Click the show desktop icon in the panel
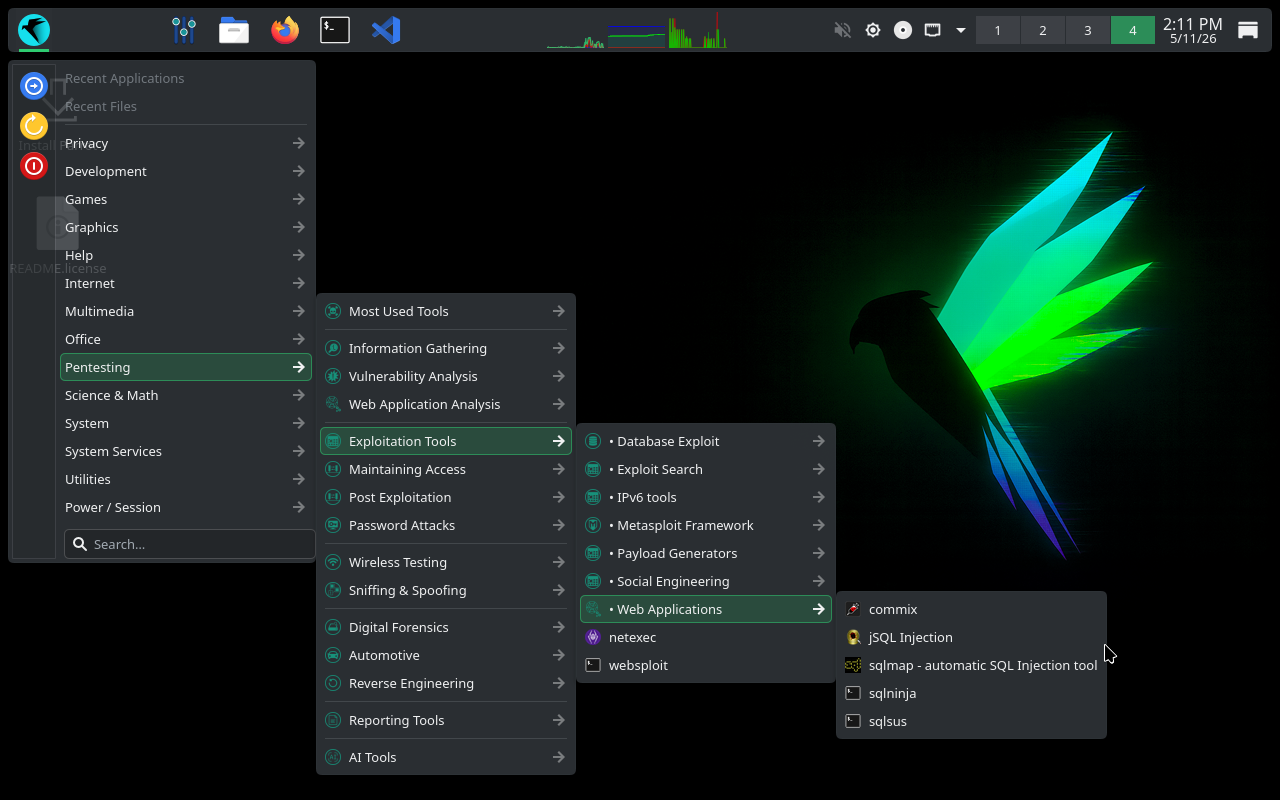Screen dimensions: 1280x800 point(1248,30)
